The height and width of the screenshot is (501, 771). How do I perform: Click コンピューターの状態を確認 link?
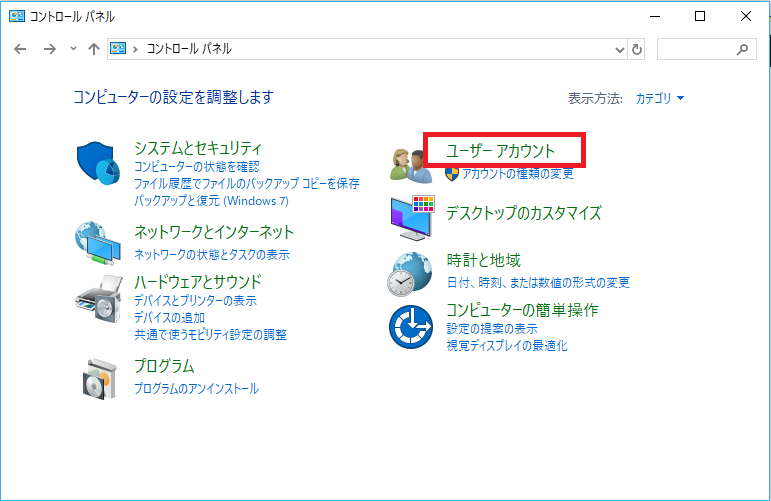coord(197,167)
